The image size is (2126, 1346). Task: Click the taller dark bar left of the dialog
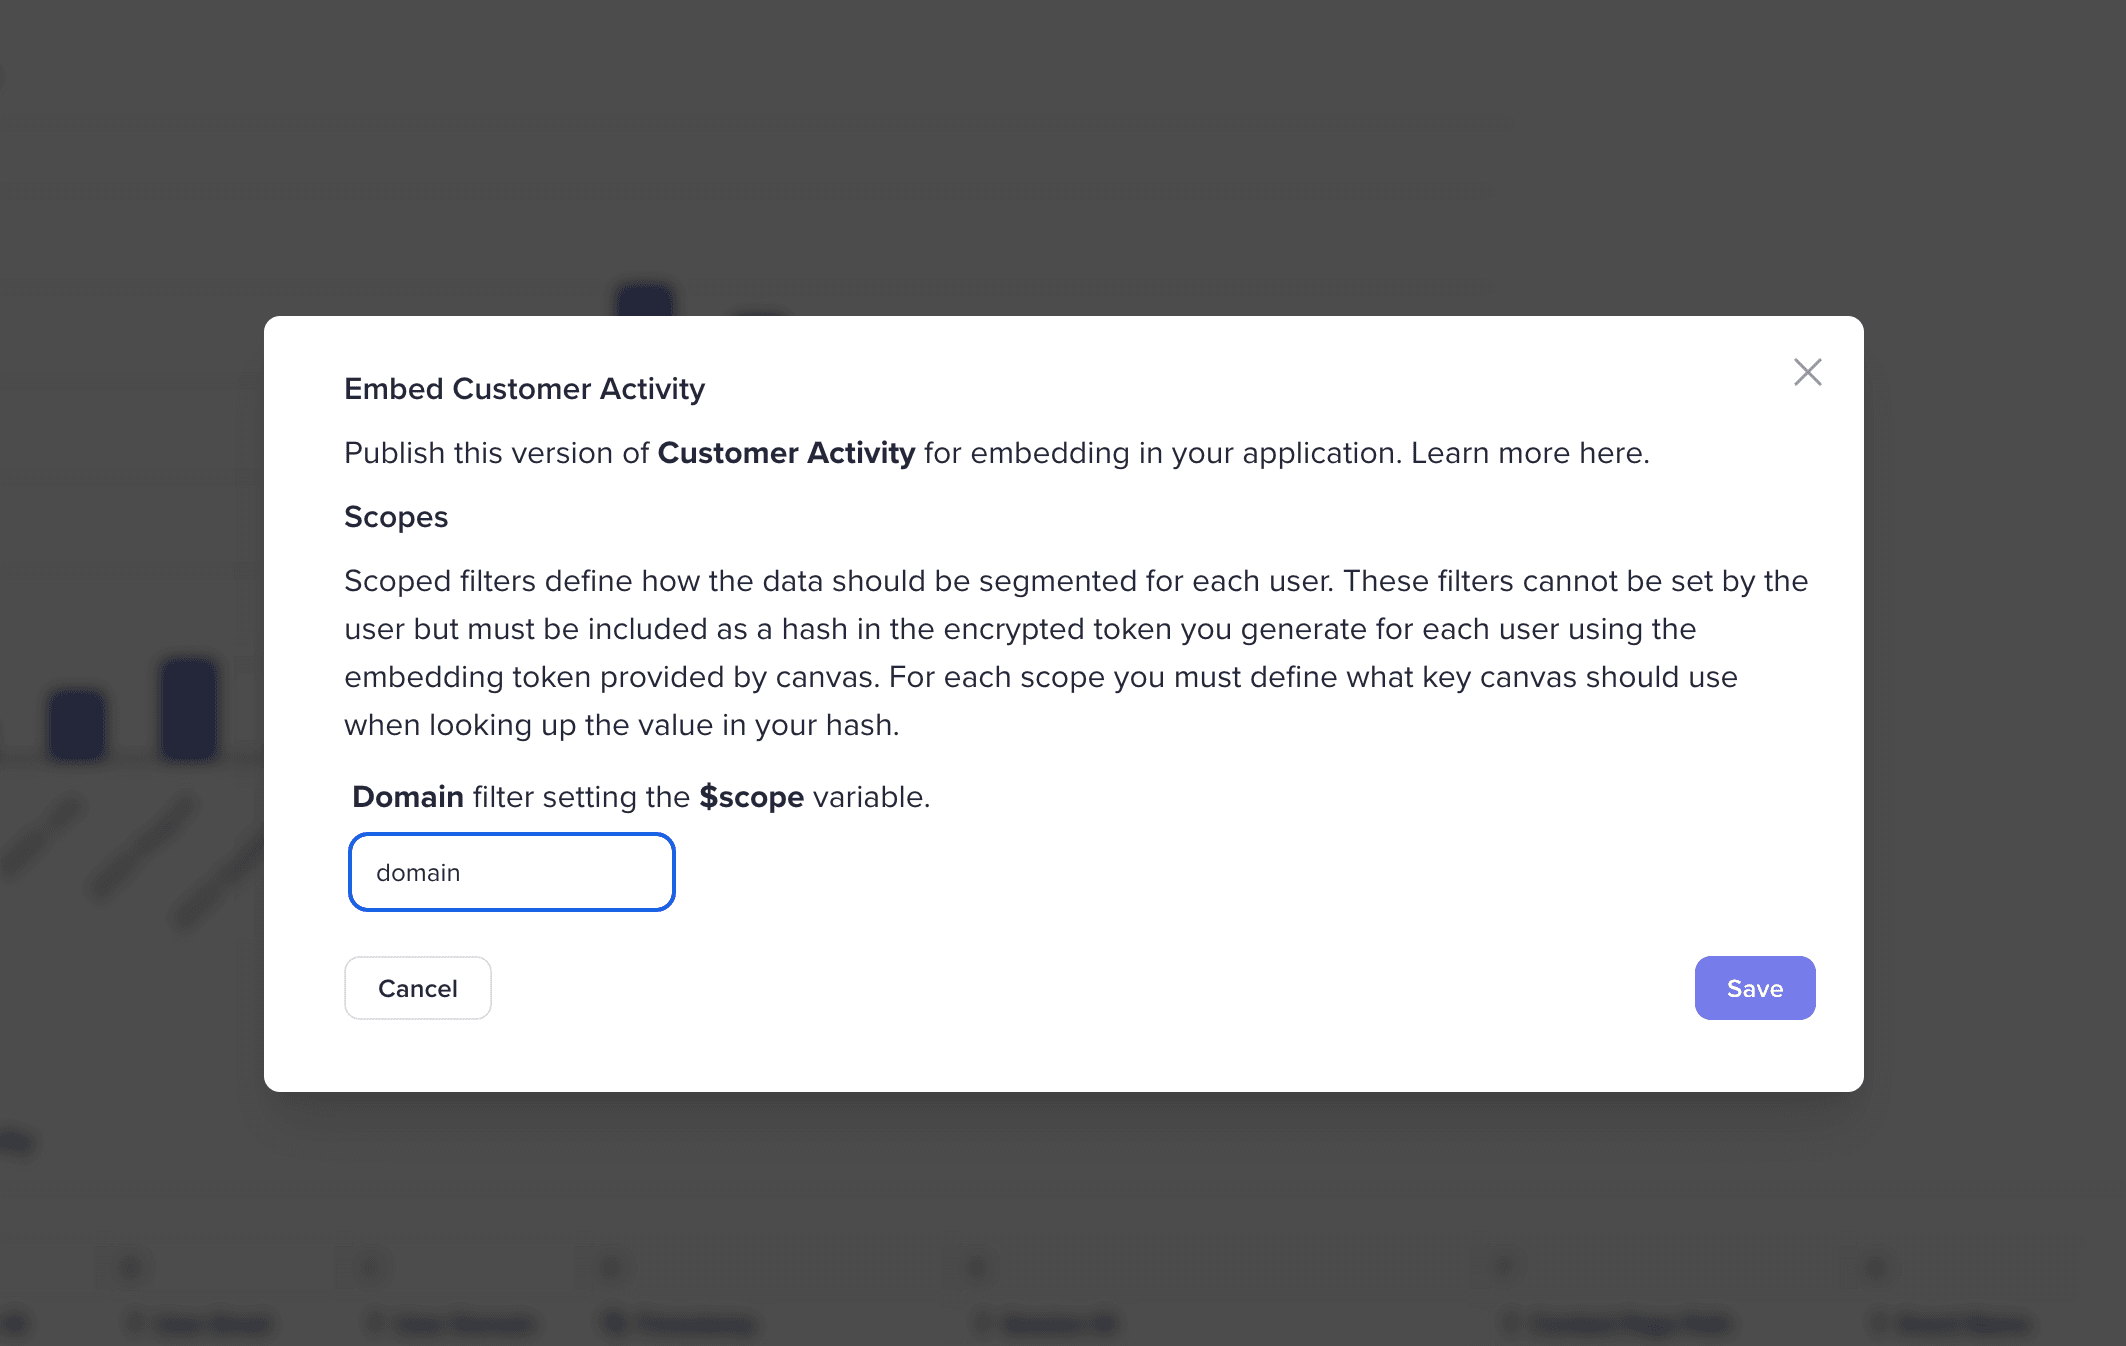(x=190, y=709)
